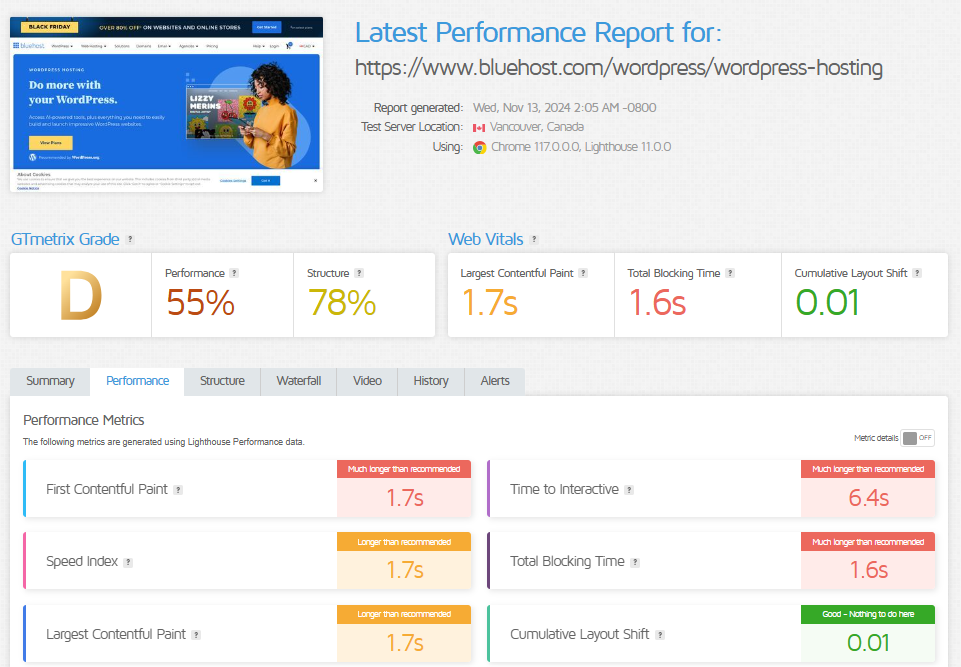Click the report generated date text
This screenshot has height=667, width=961.
coord(564,108)
